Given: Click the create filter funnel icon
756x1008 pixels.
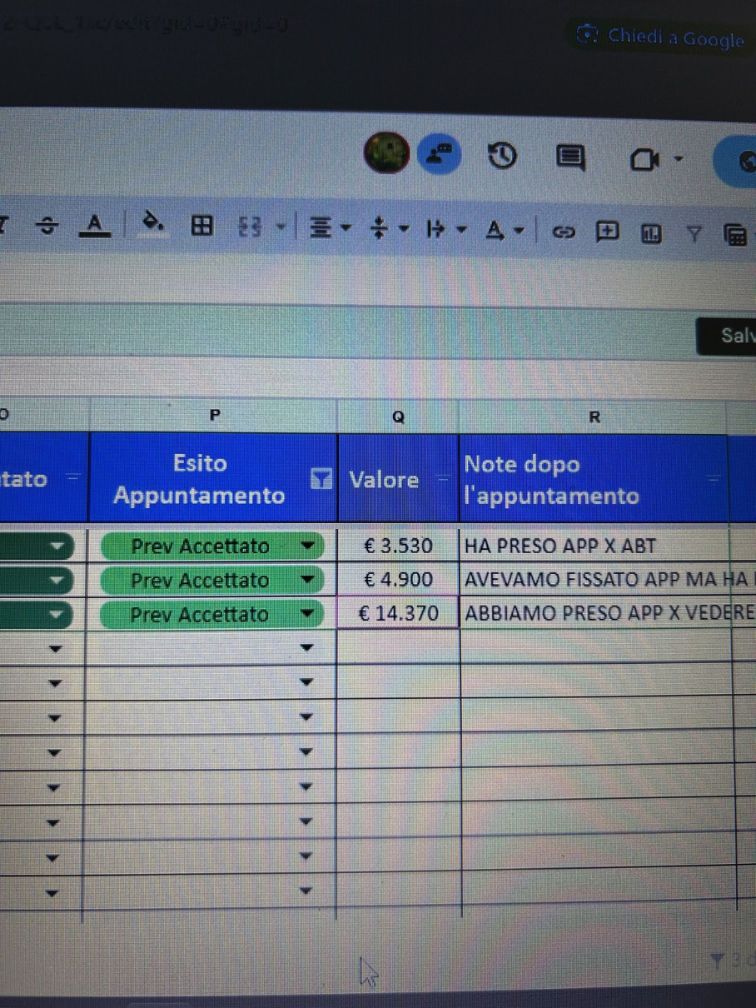Looking at the screenshot, I should tap(693, 234).
